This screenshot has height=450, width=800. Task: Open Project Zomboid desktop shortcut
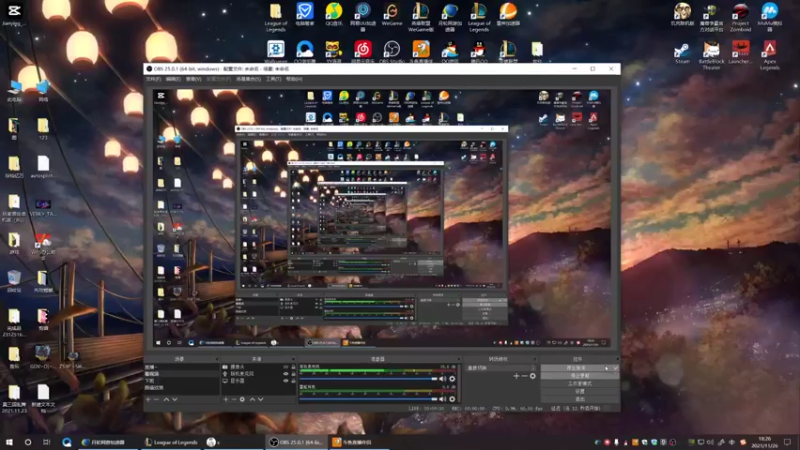740,17
